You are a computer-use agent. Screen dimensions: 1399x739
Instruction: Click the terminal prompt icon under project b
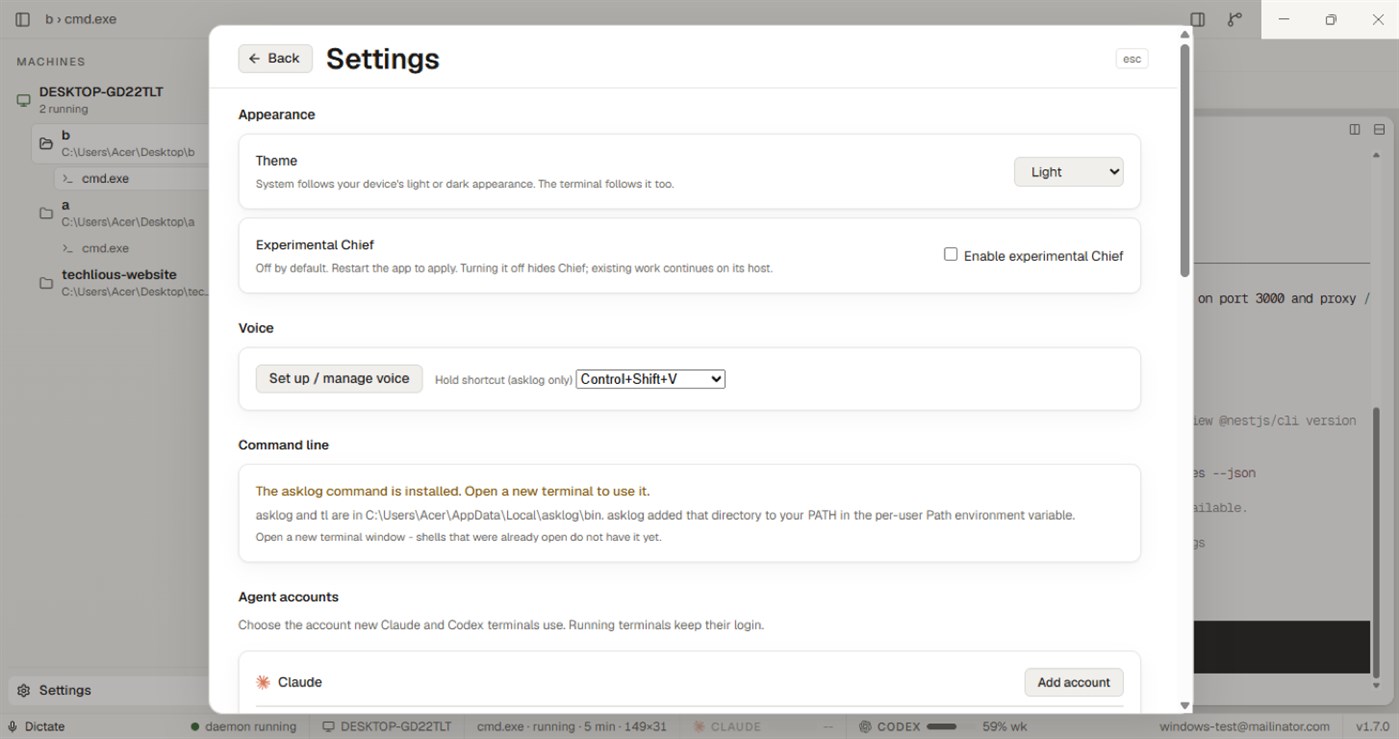point(68,179)
